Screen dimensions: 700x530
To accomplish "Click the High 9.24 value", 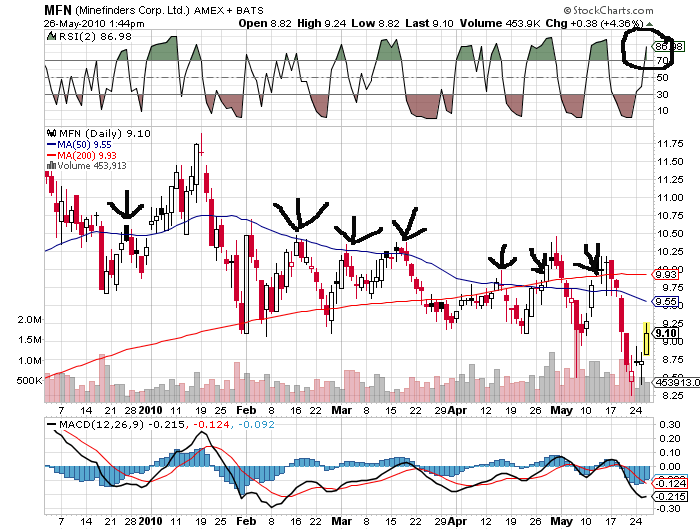I will point(321,23).
